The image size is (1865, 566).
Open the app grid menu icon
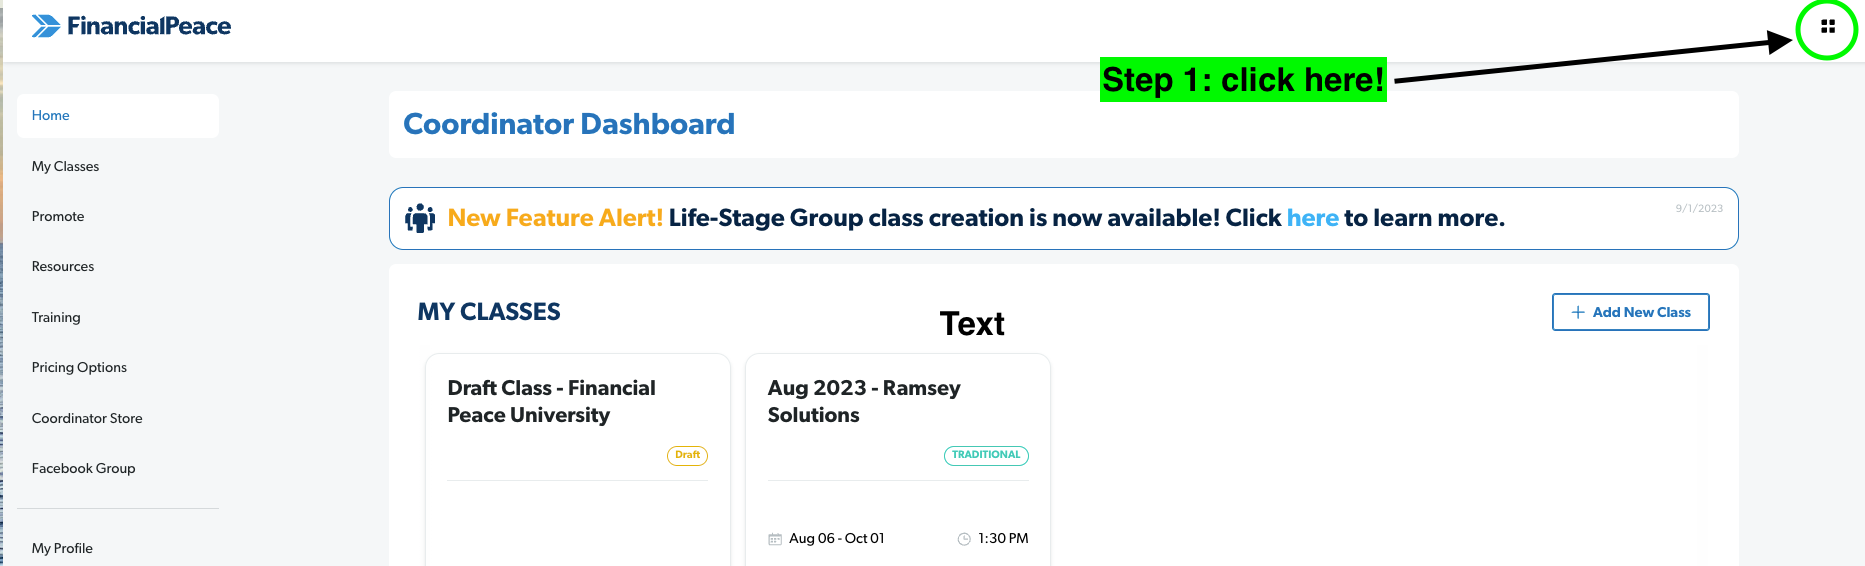click(1827, 27)
